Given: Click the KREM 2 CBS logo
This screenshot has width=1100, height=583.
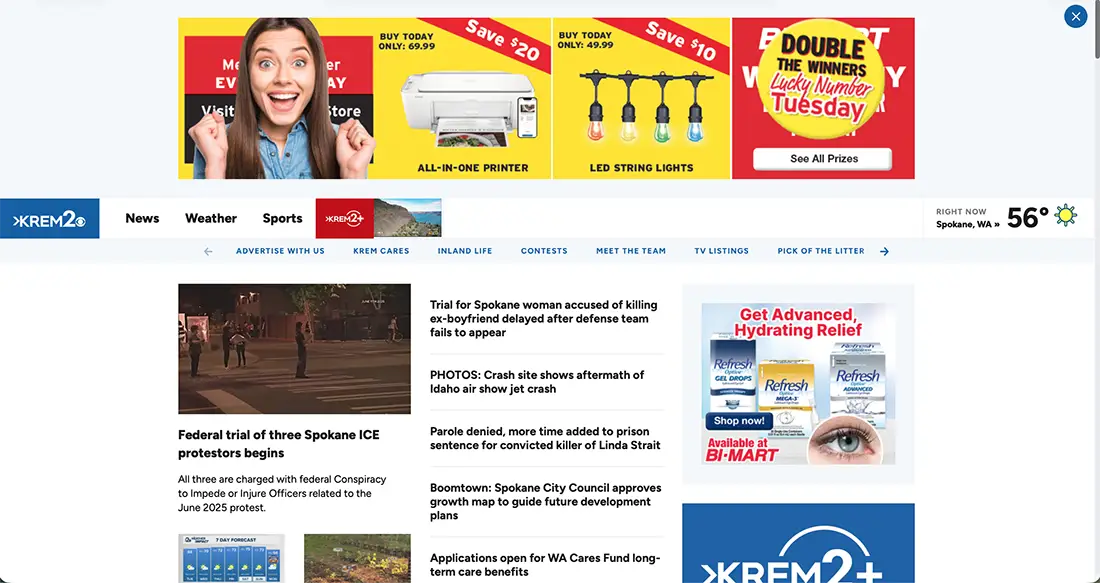Looking at the screenshot, I should coord(50,219).
